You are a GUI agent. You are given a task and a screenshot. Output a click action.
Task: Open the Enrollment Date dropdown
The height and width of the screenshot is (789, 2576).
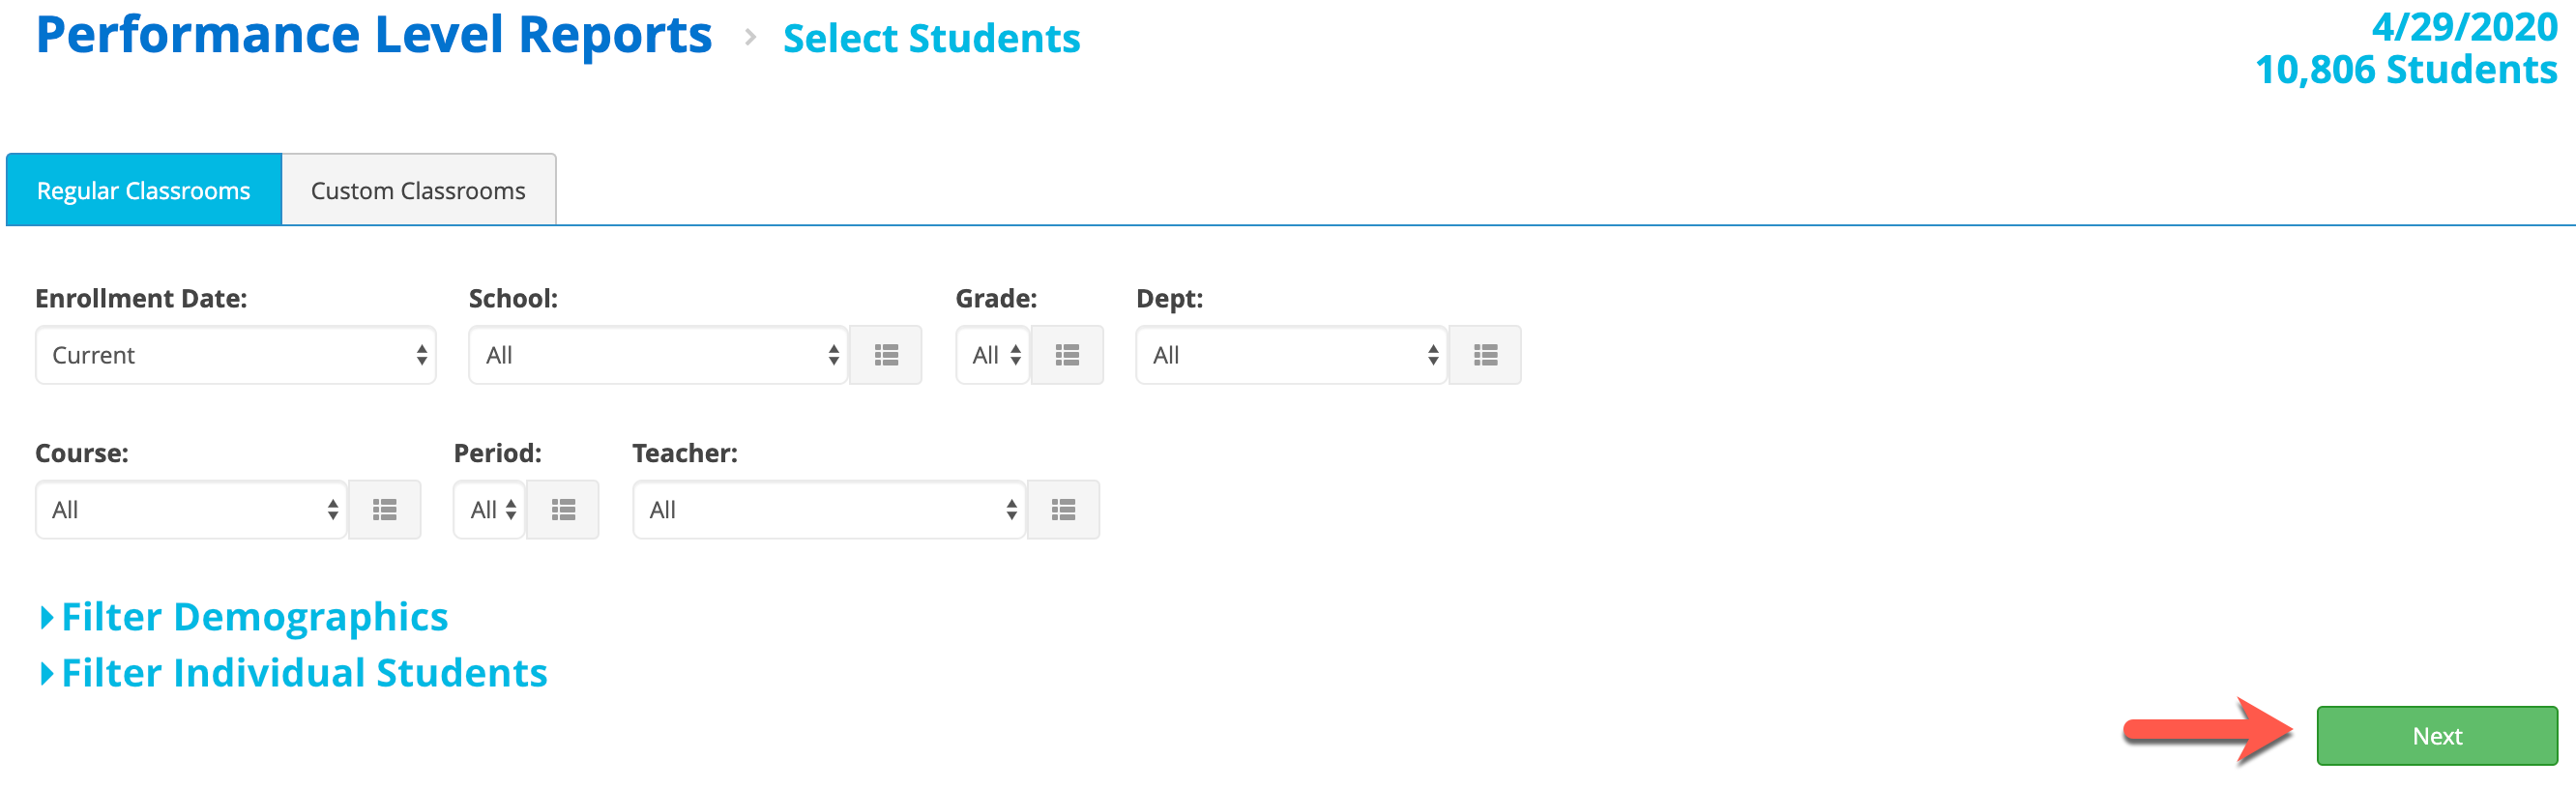236,355
